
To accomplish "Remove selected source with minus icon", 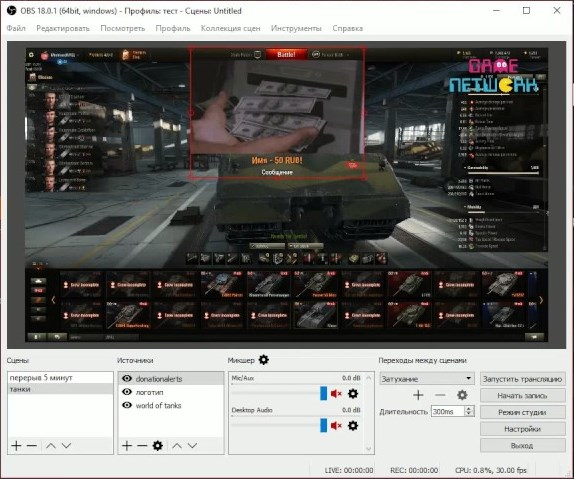I will pos(142,446).
